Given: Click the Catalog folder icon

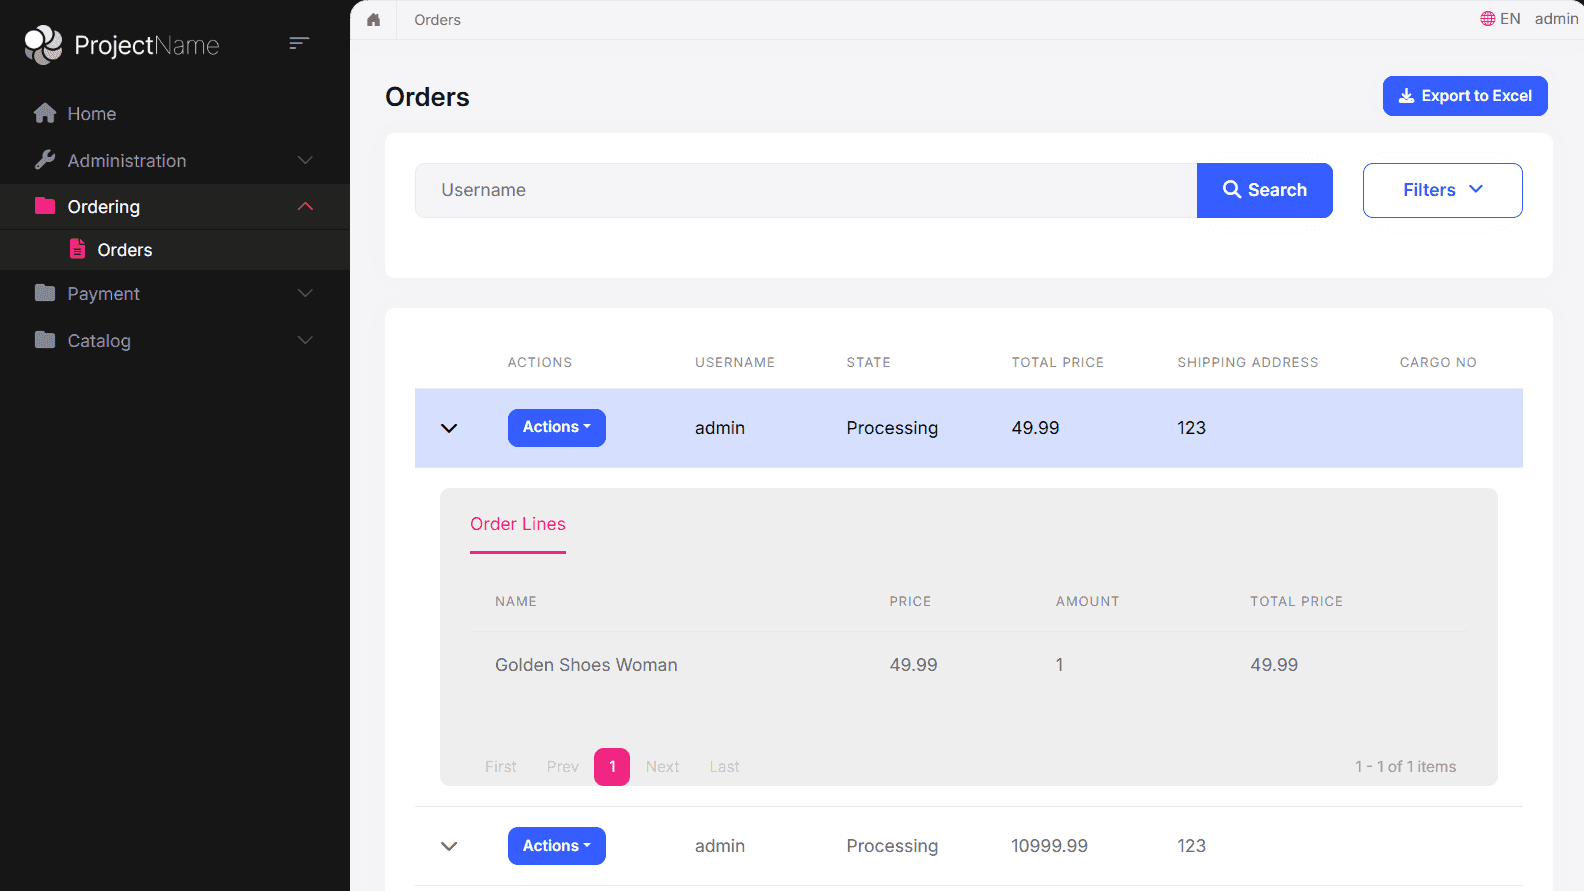Looking at the screenshot, I should (45, 340).
